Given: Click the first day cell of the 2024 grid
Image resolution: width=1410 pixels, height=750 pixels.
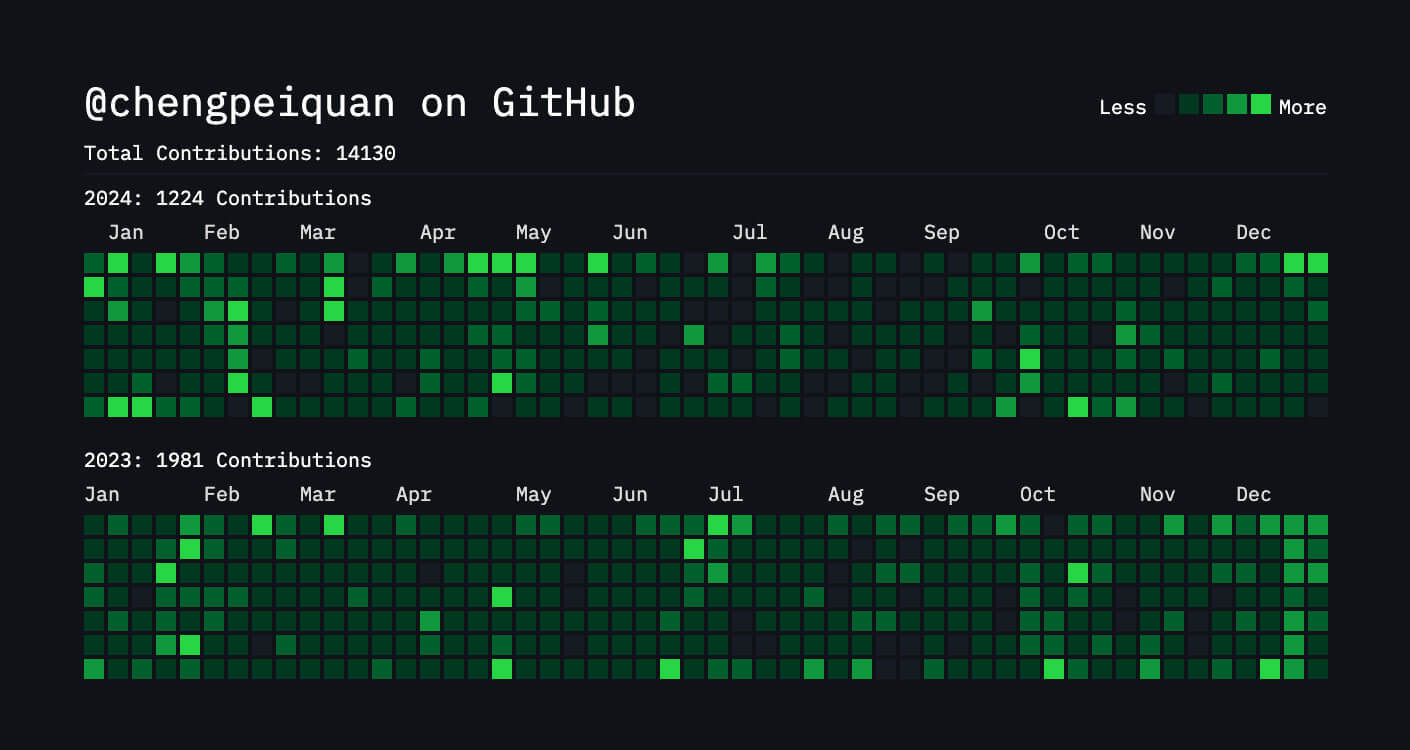Looking at the screenshot, I should click(x=94, y=263).
